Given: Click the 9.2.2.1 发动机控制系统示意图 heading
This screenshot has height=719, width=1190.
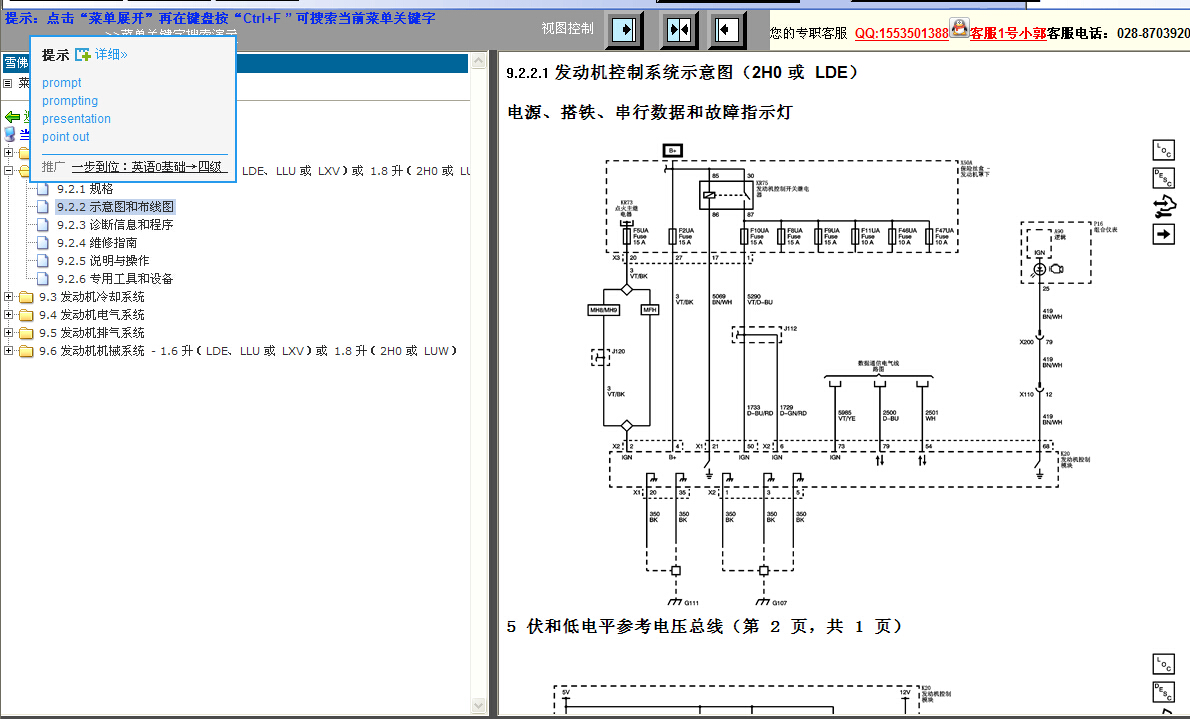Looking at the screenshot, I should click(x=685, y=73).
